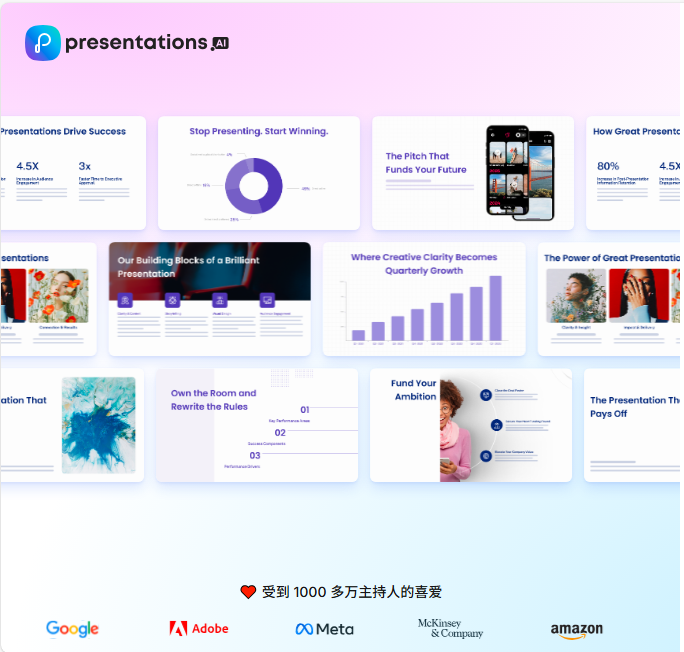684x652 pixels.
Task: Select The Power of Great Presentations slide
Action: 610,299
